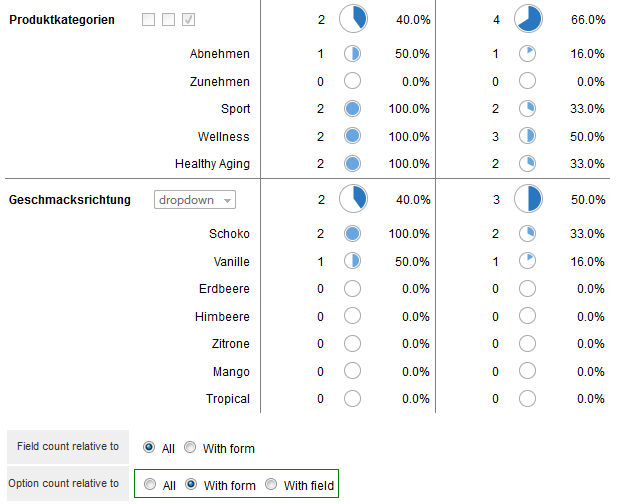Click the Healthy Aging row label
Screen dimensions: 618x504
click(x=212, y=164)
